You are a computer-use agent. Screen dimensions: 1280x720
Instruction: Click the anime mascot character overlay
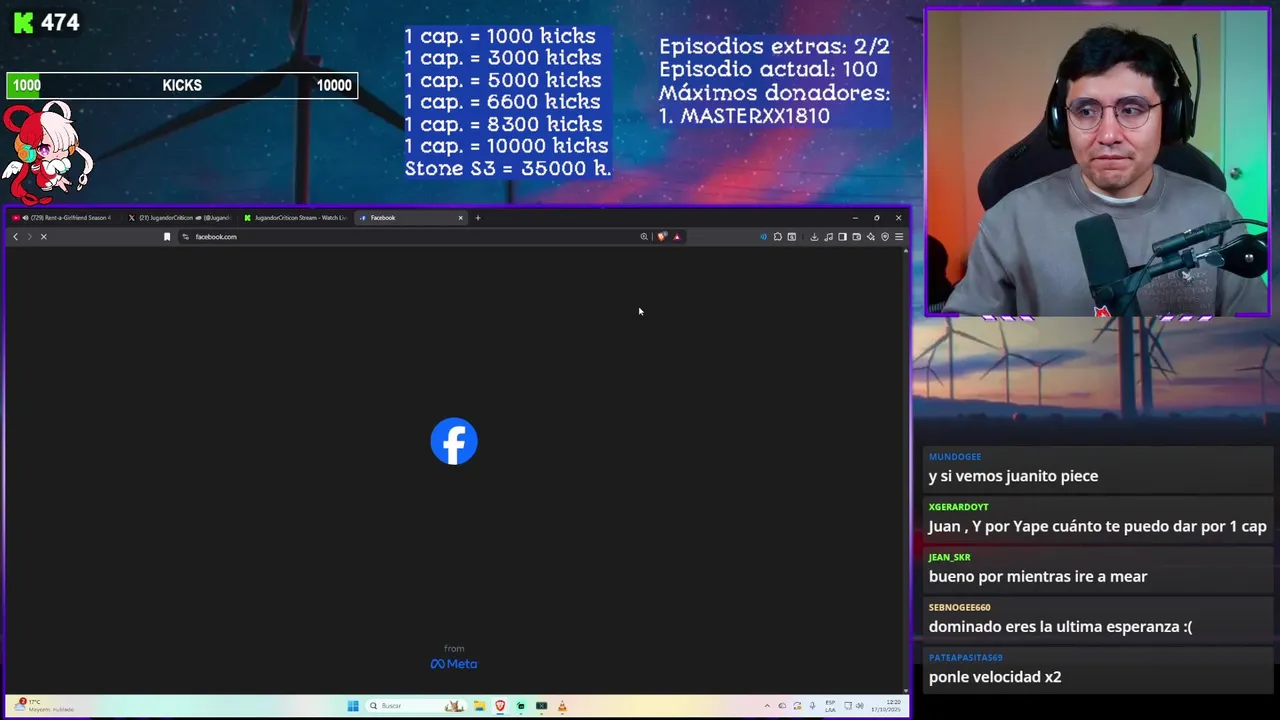[x=47, y=152]
